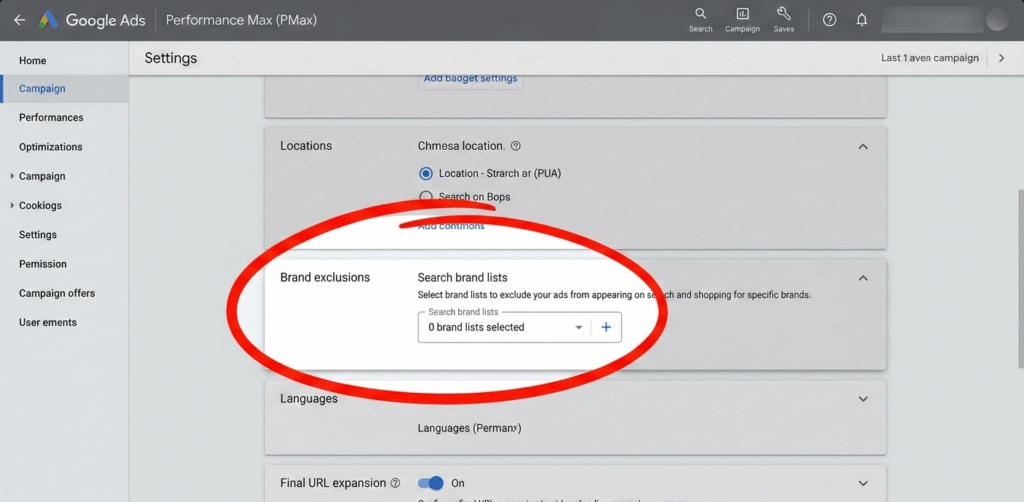
Task: Collapse the Brand exclusions section
Action: coord(863,278)
